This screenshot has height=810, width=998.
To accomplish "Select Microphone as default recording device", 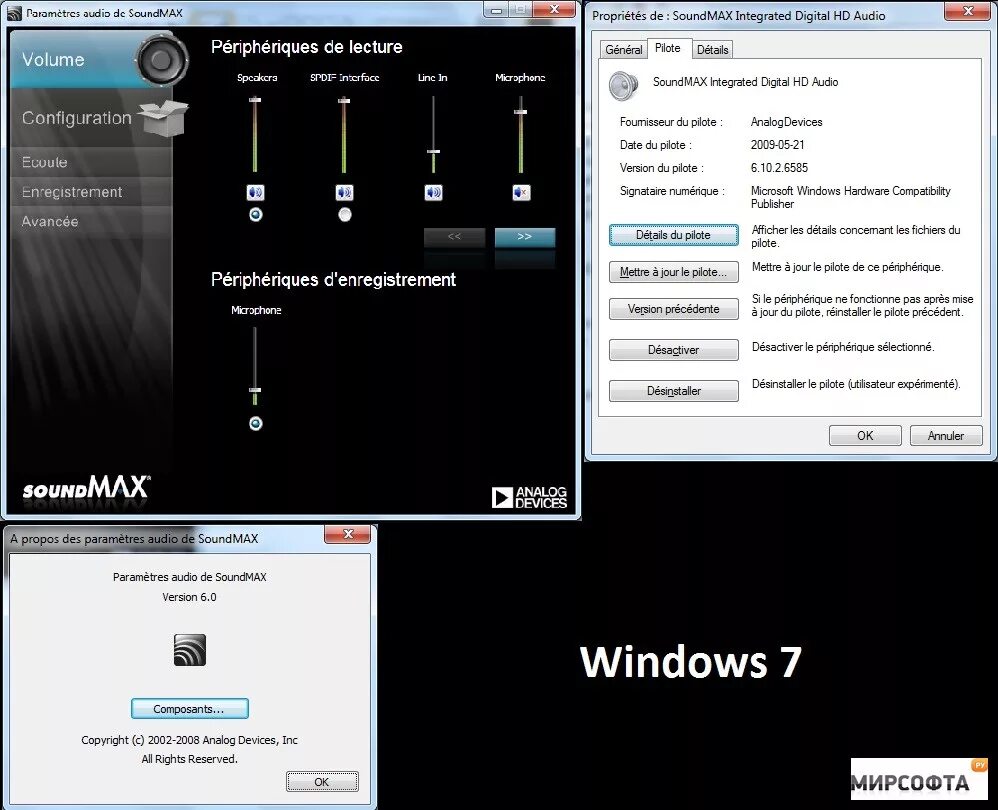I will click(256, 423).
